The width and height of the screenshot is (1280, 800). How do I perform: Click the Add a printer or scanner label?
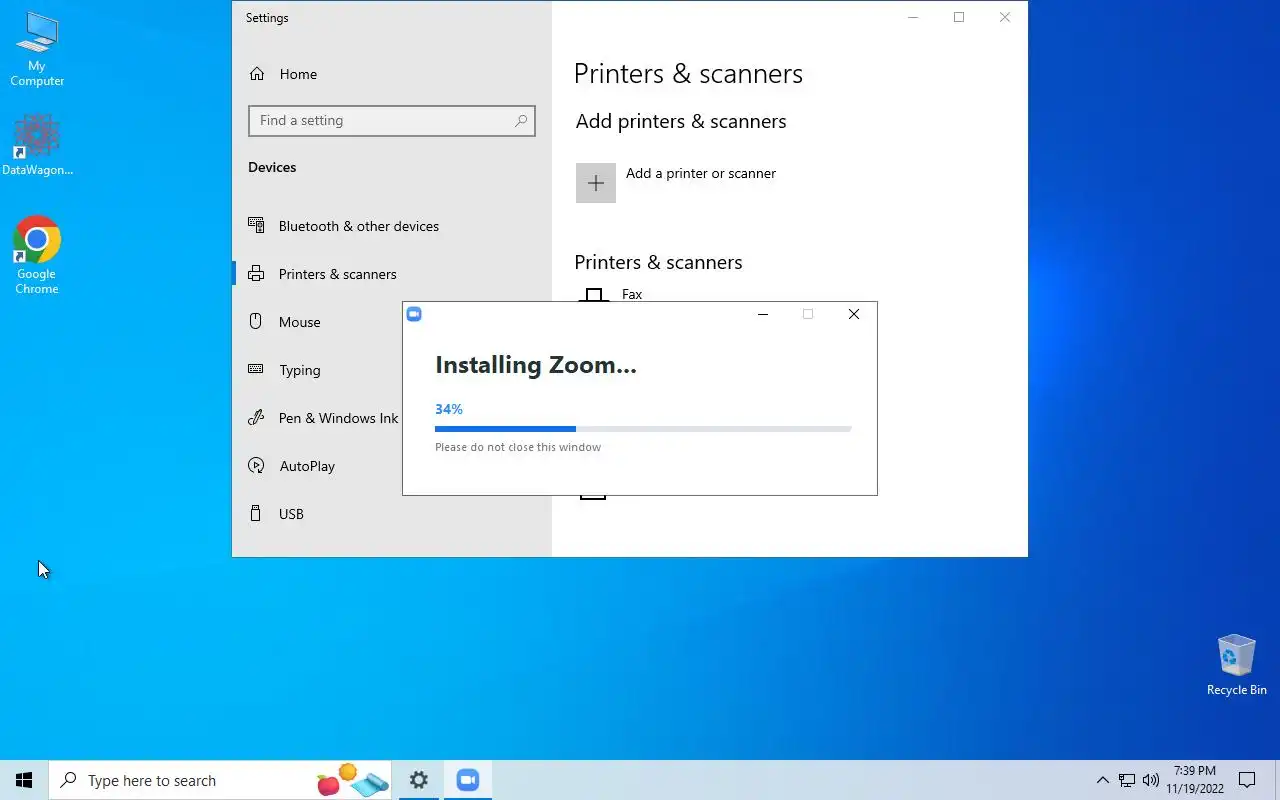(x=701, y=173)
